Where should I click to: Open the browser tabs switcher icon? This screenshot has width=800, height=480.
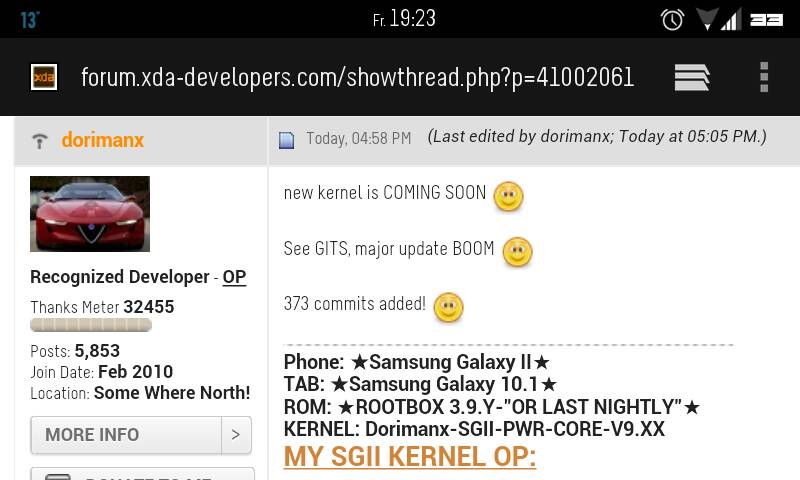pyautogui.click(x=692, y=78)
